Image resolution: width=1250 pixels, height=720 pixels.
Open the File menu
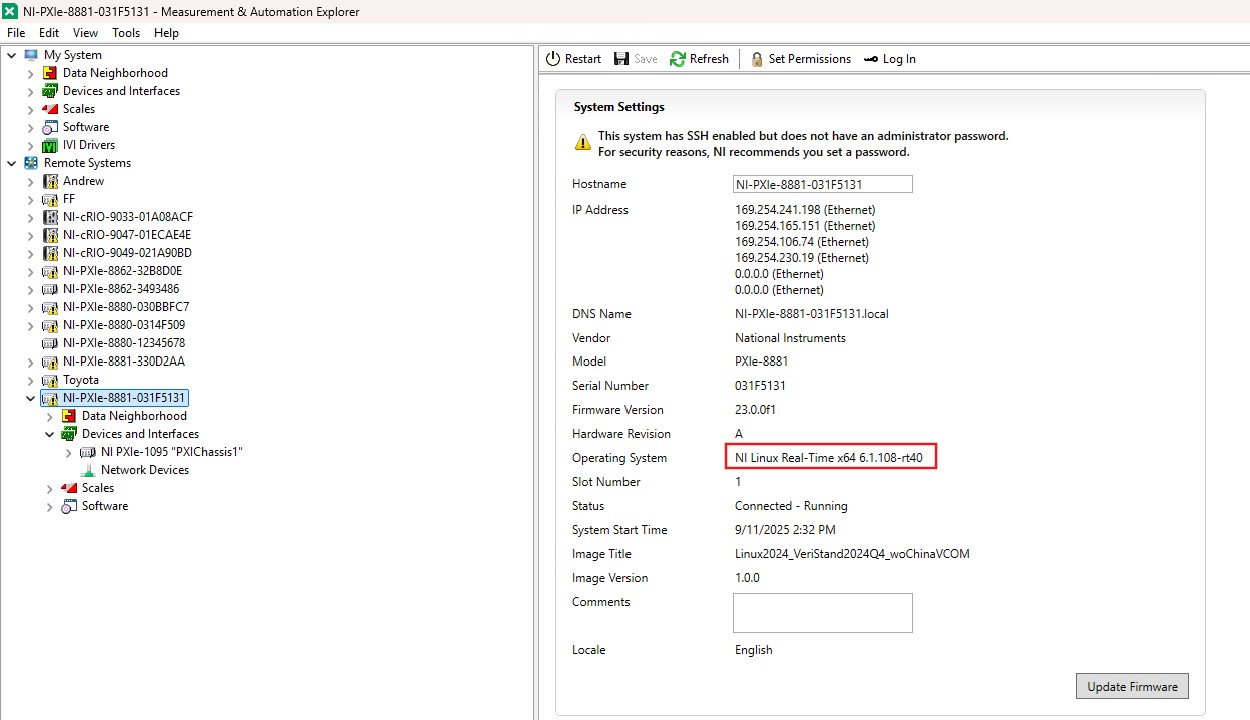point(16,33)
